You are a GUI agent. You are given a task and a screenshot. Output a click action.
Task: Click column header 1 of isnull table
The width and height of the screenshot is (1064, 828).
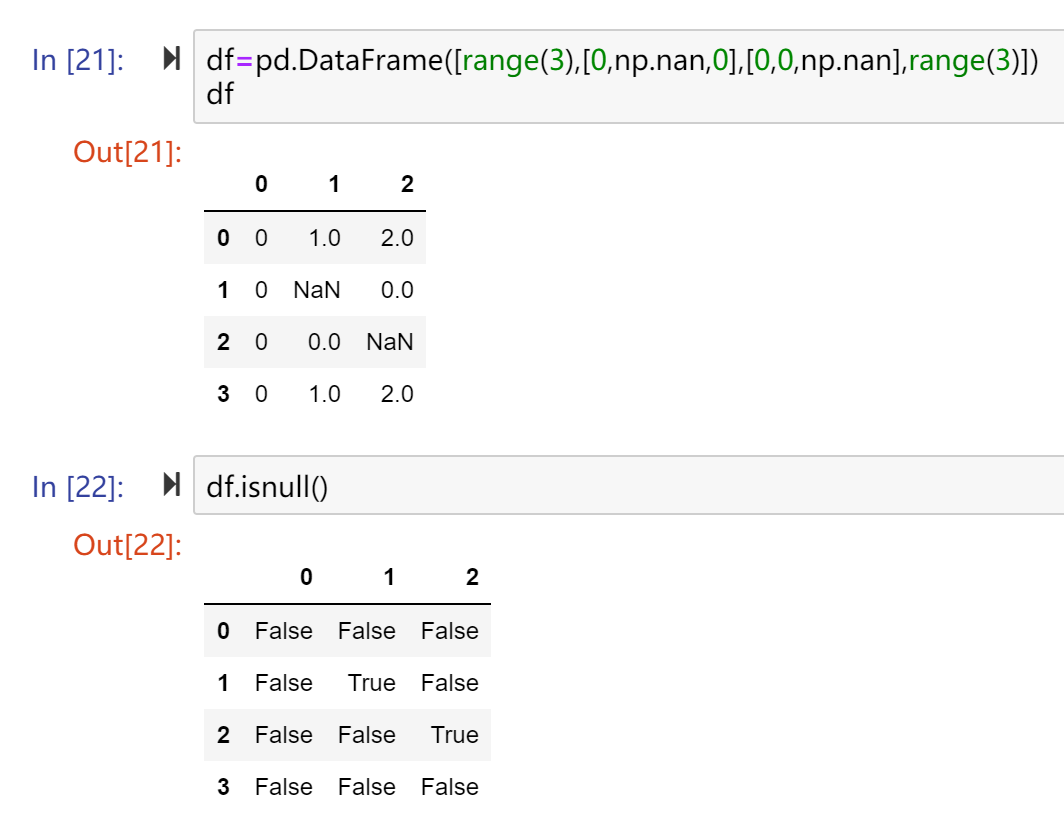coord(389,577)
